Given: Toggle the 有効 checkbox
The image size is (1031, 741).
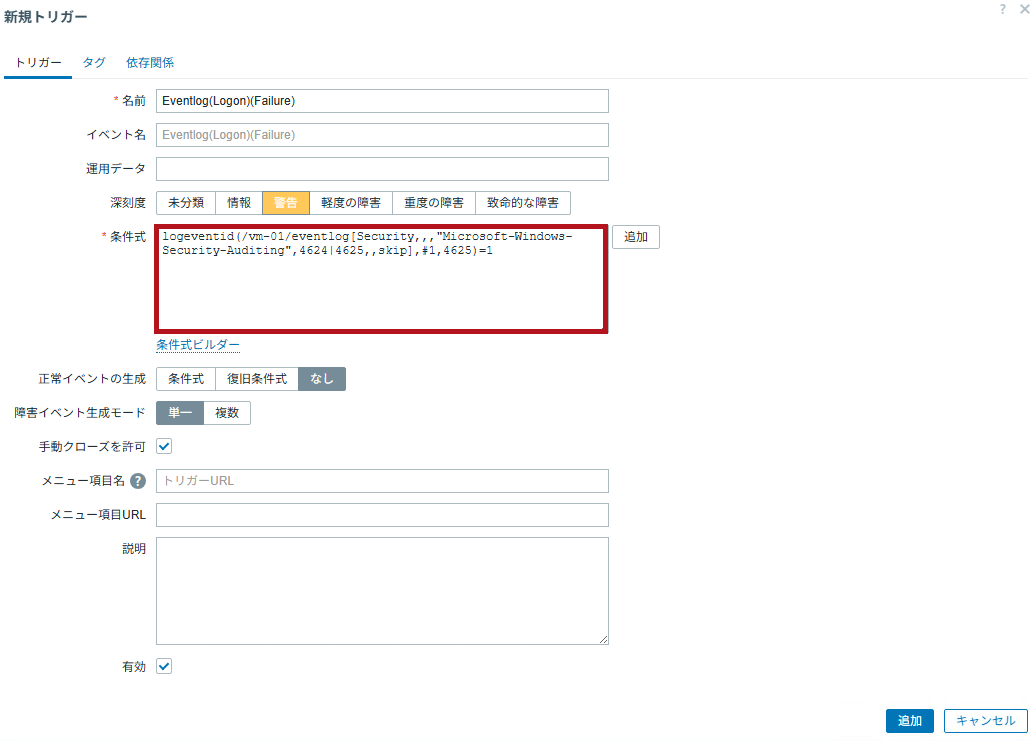Looking at the screenshot, I should (164, 666).
